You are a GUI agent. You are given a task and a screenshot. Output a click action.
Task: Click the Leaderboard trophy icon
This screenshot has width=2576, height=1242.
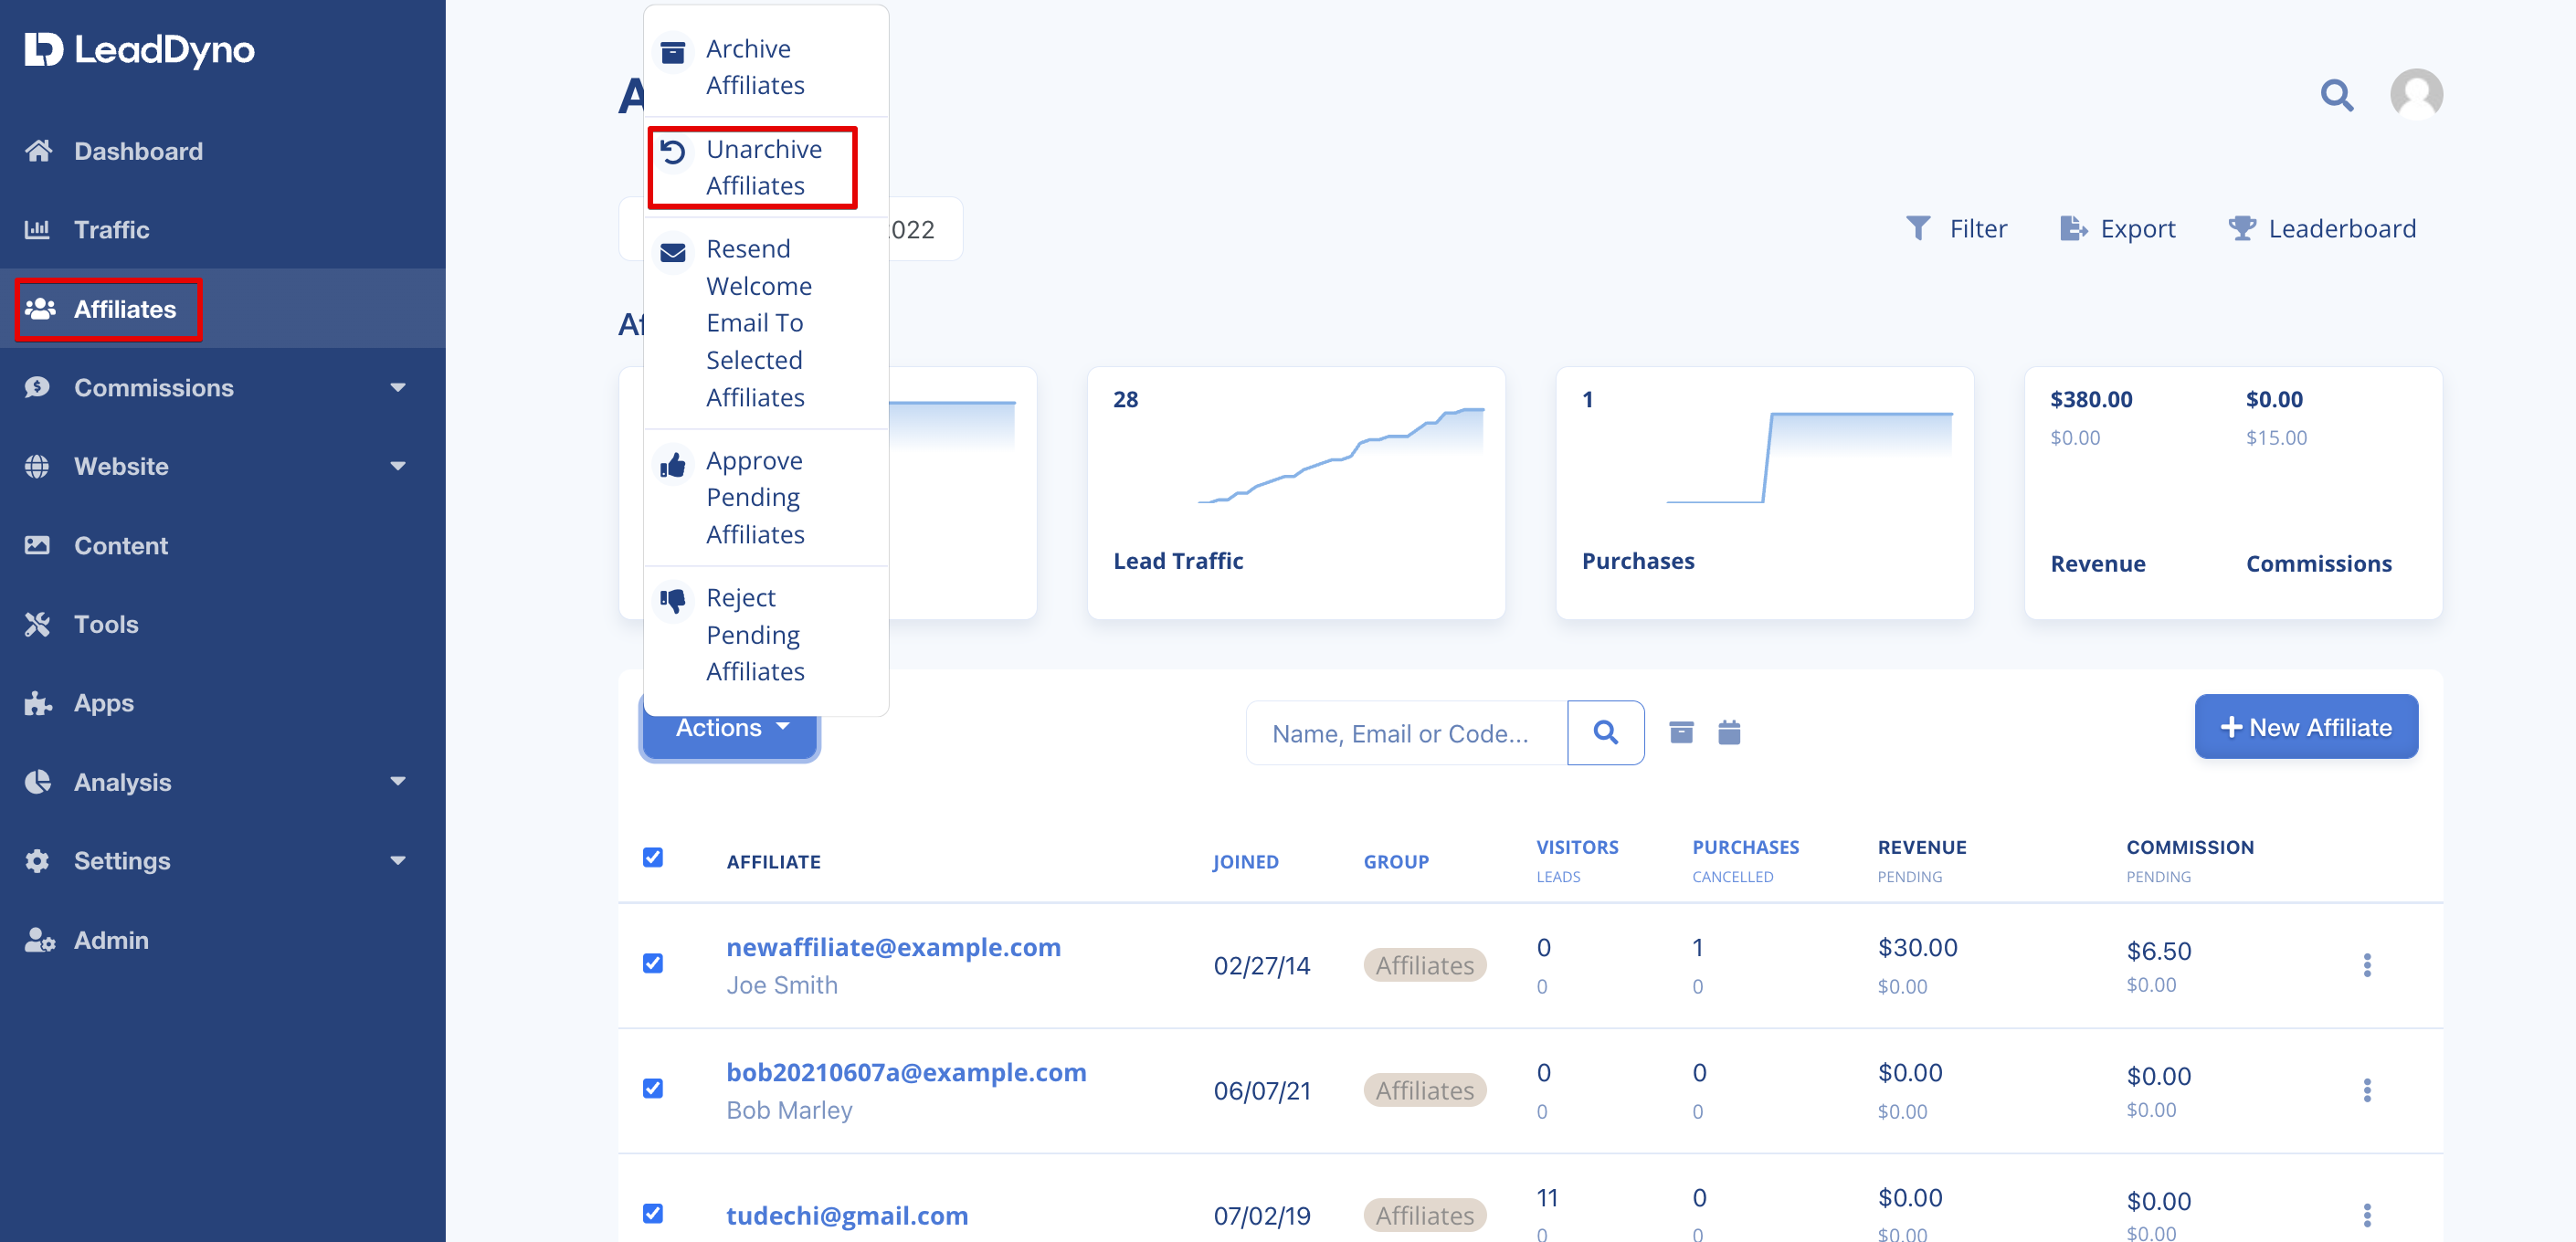pyautogui.click(x=2241, y=229)
